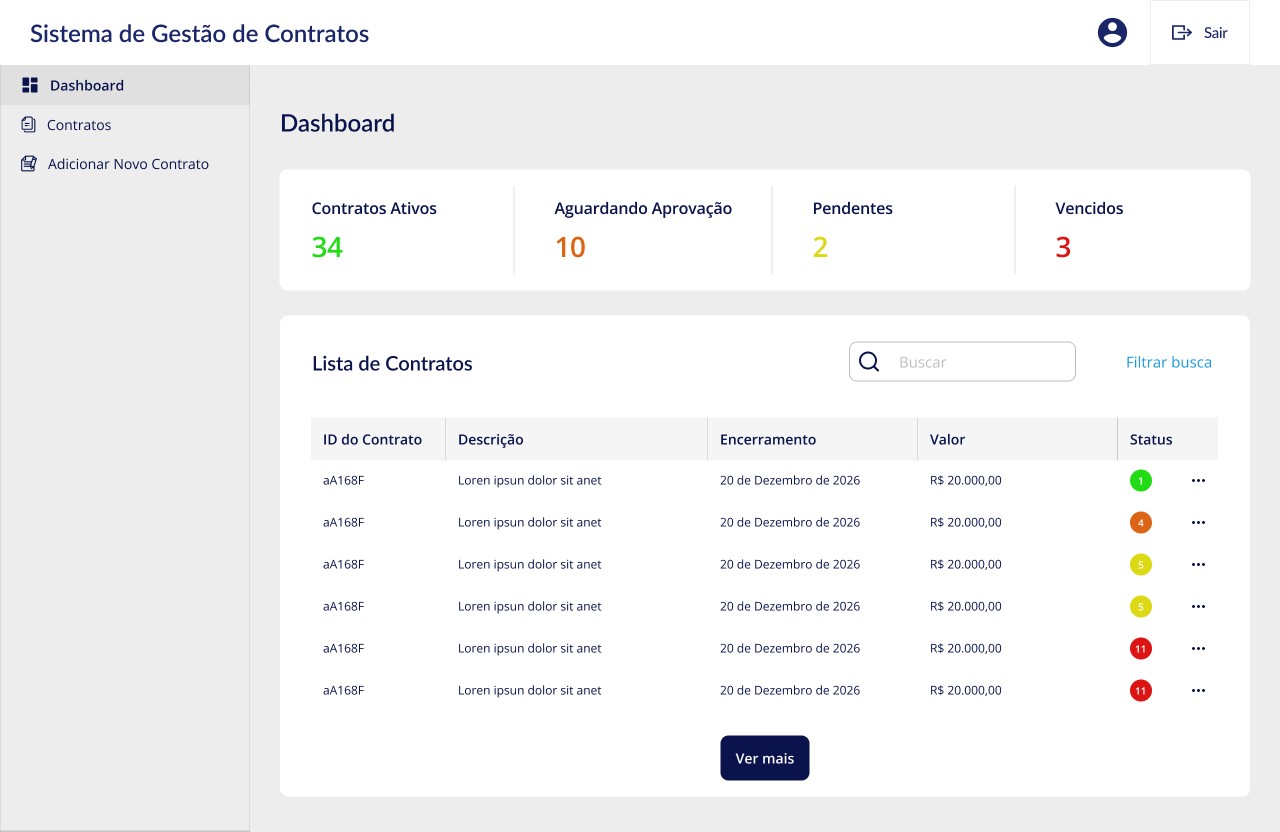Click the green status badge numbered 1

pyautogui.click(x=1141, y=481)
